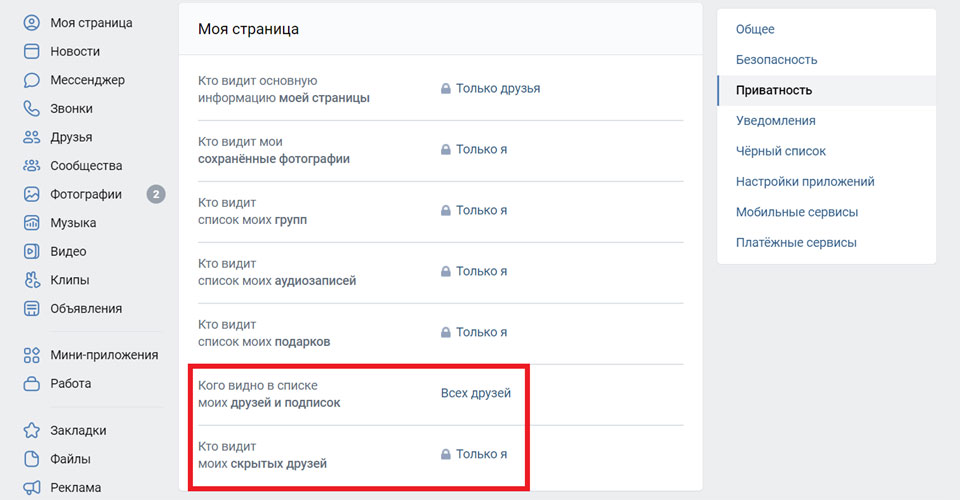Open the Всех друзей dropdown
960x500 pixels.
[x=476, y=393]
